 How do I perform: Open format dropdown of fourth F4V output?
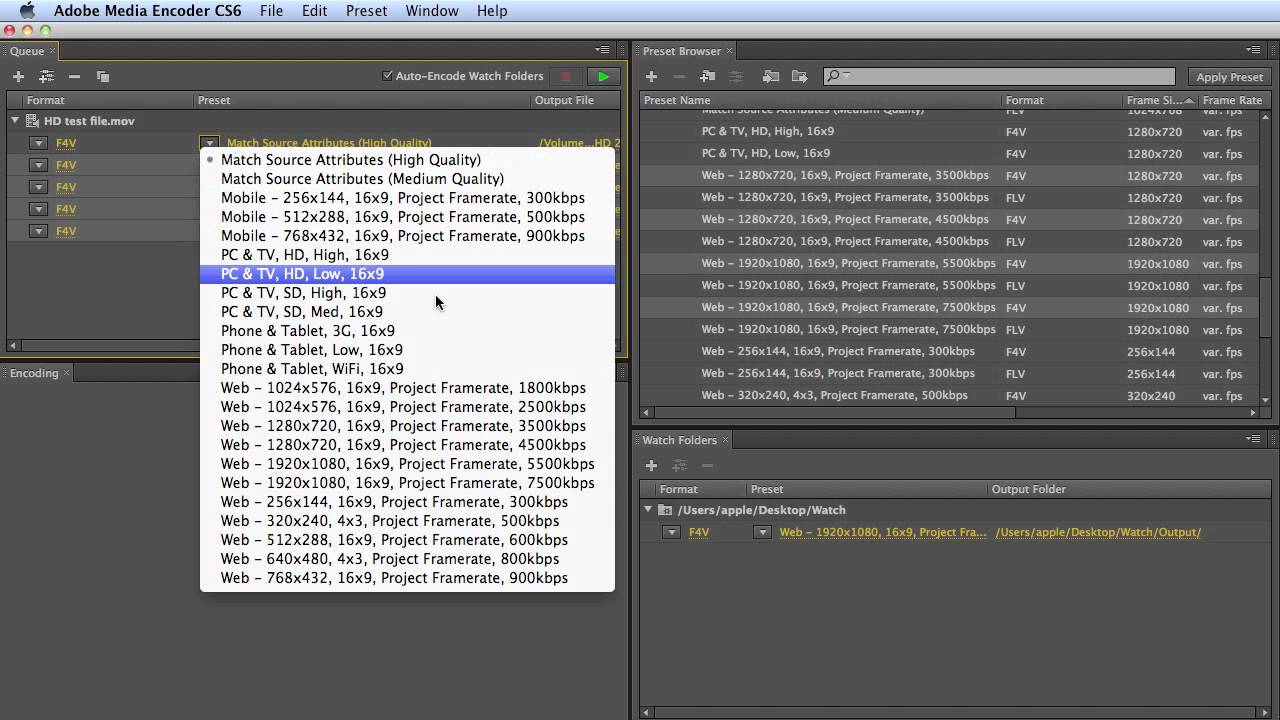38,209
